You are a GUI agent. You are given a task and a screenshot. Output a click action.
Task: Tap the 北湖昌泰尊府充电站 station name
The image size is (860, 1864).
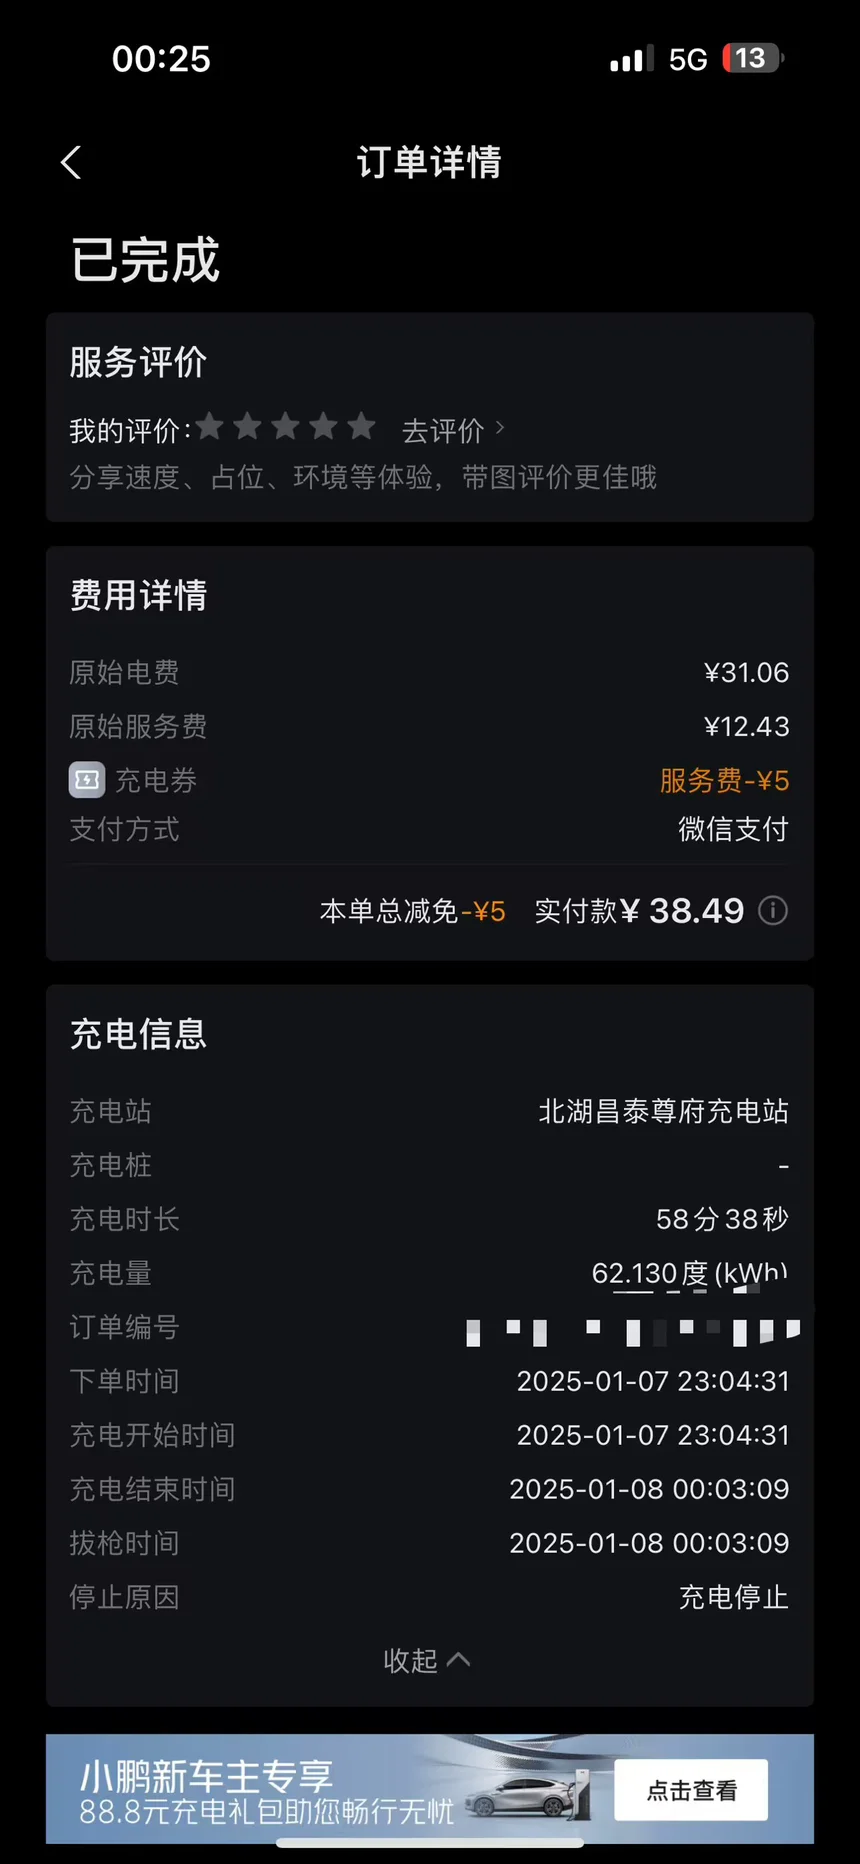664,1111
